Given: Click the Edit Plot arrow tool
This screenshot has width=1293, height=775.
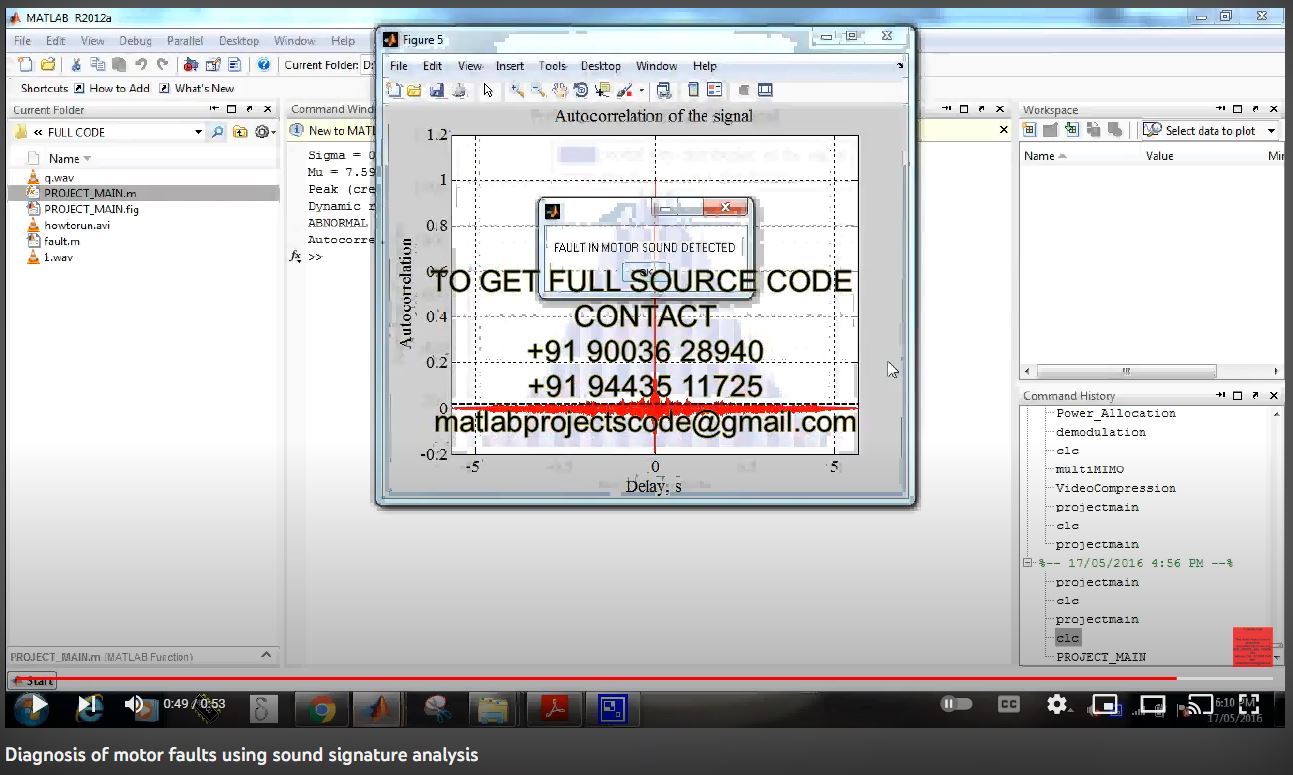Looking at the screenshot, I should 488,90.
